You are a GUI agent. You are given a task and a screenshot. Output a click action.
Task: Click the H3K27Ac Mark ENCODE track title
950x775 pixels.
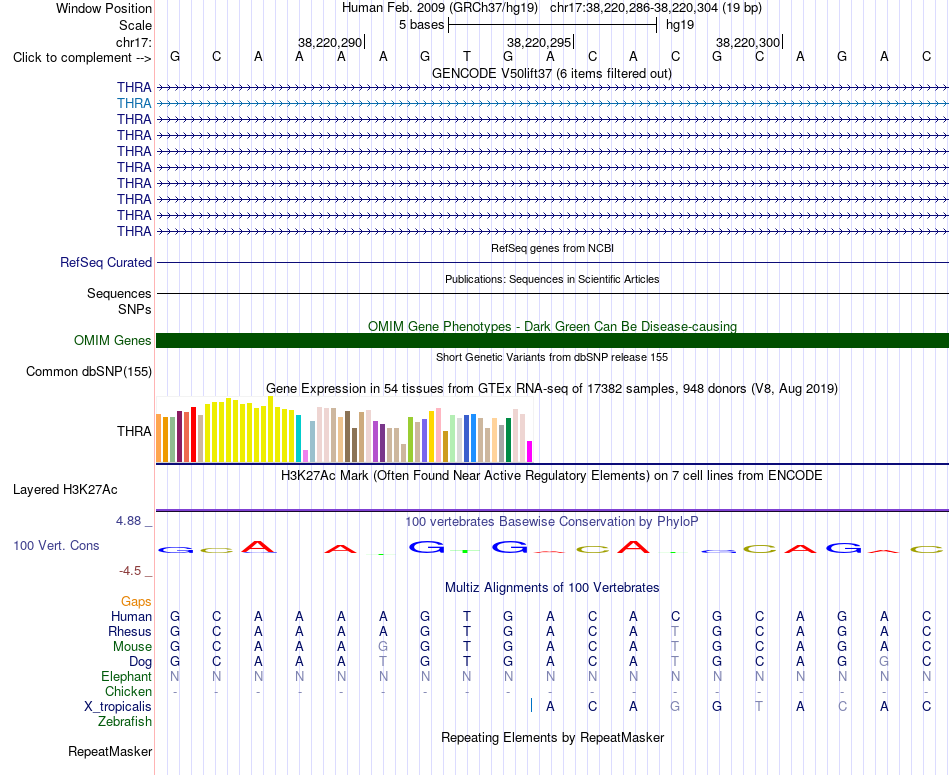click(x=552, y=476)
